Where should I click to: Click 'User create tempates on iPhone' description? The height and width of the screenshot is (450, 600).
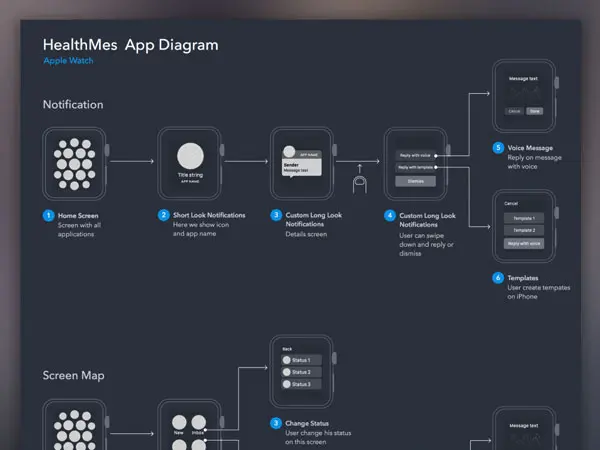point(539,292)
